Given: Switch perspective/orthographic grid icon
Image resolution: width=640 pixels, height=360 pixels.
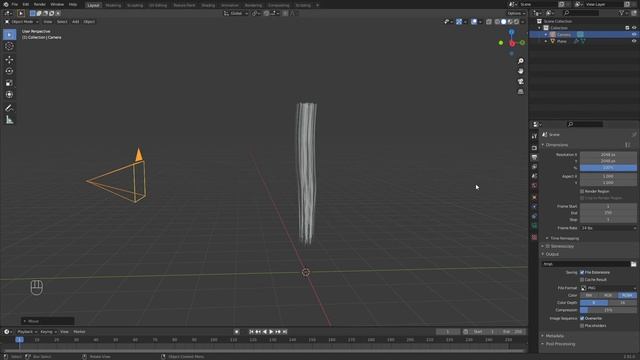Looking at the screenshot, I should (520, 92).
